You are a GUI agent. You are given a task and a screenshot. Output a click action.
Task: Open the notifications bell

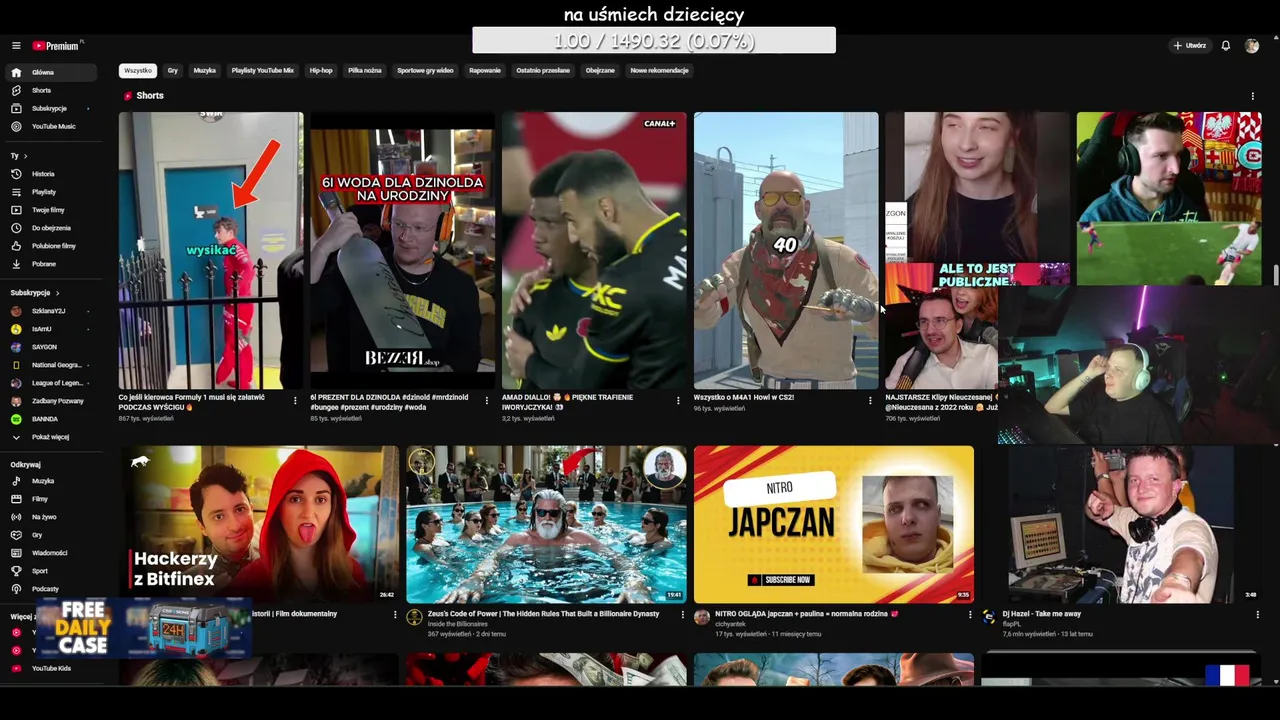[x=1225, y=46]
